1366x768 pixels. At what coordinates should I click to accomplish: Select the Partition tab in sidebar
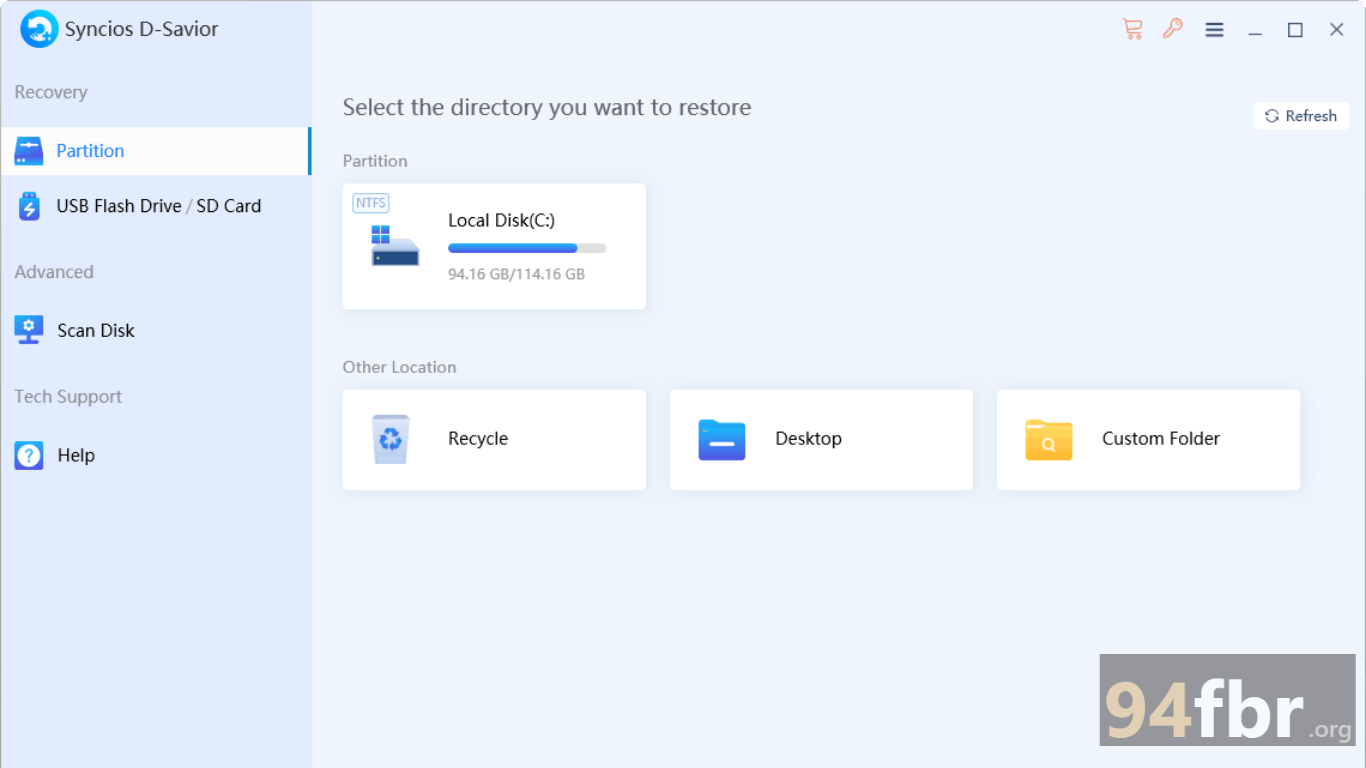(156, 151)
